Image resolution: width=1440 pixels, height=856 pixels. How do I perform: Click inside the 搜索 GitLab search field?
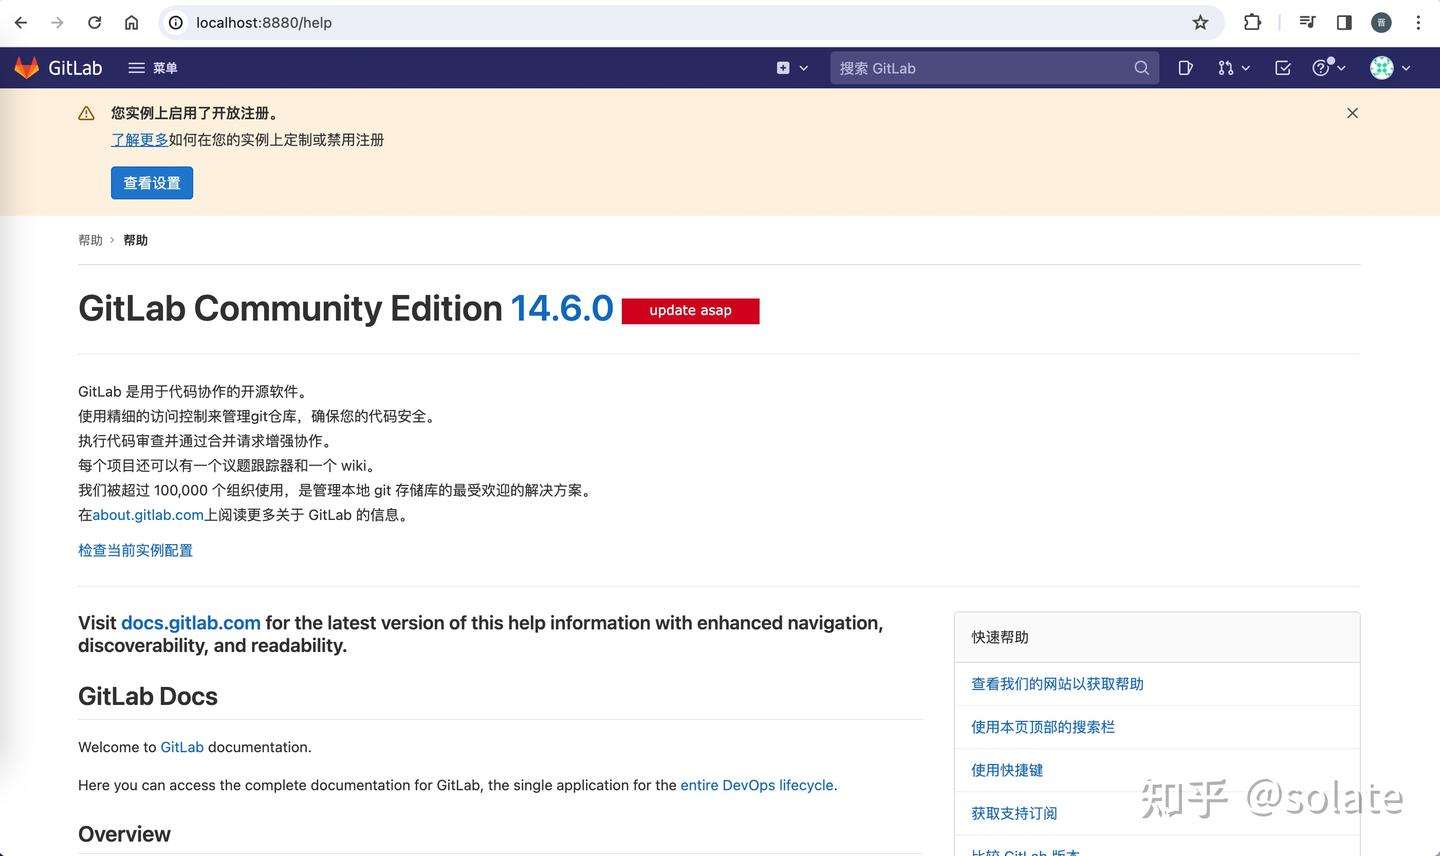pos(960,68)
